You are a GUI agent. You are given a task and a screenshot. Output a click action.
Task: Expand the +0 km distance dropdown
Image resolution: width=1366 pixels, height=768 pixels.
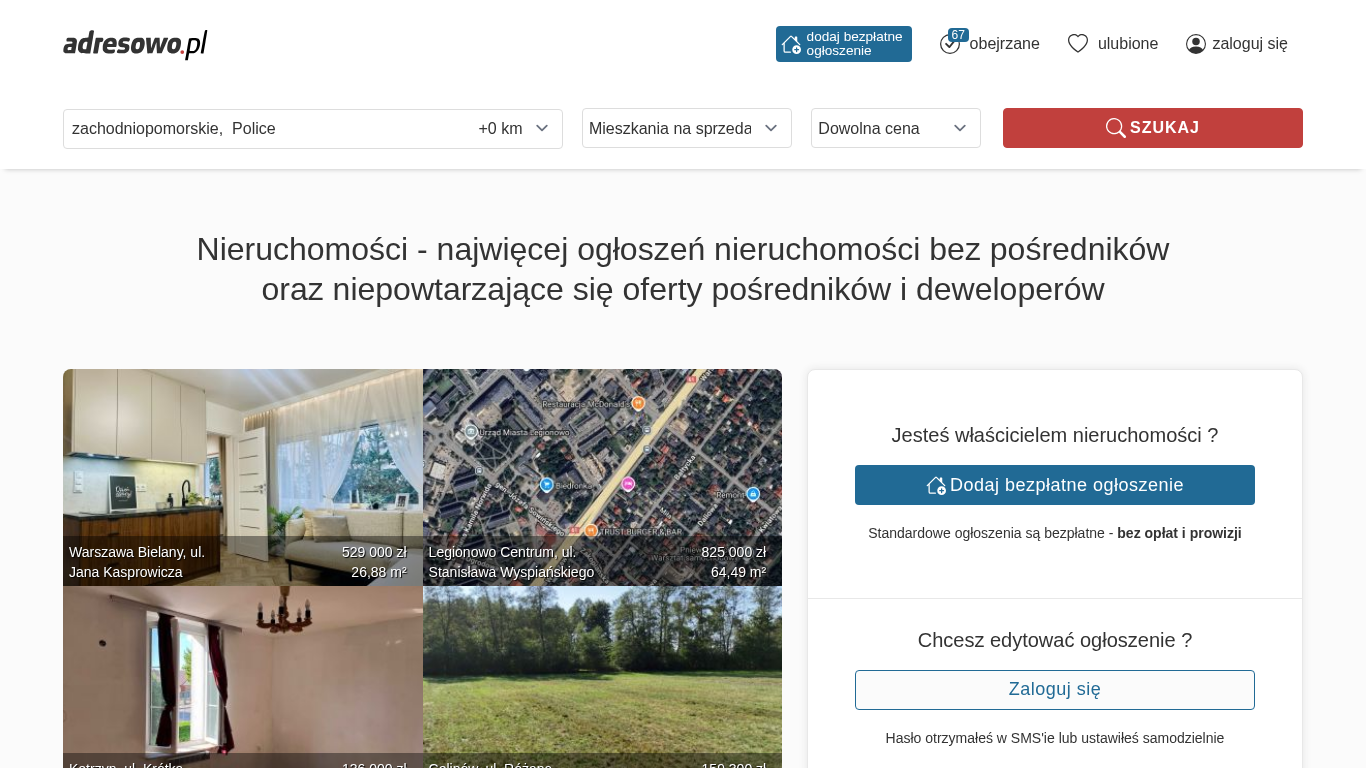(x=513, y=128)
